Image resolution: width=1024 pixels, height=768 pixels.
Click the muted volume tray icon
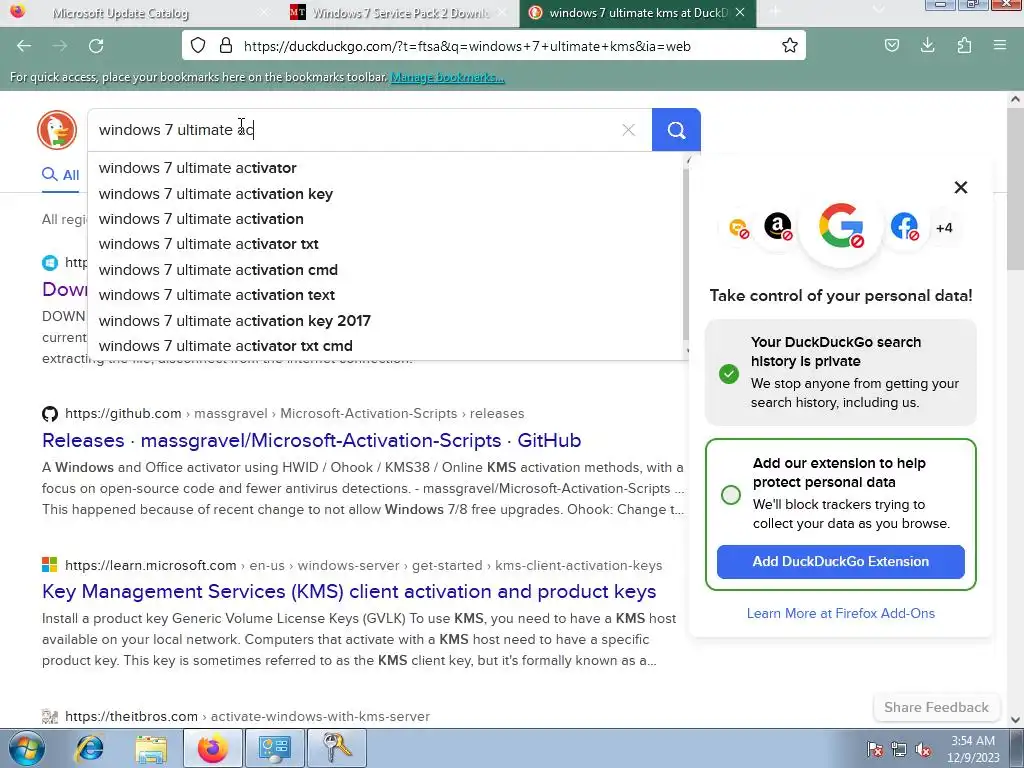(x=923, y=749)
